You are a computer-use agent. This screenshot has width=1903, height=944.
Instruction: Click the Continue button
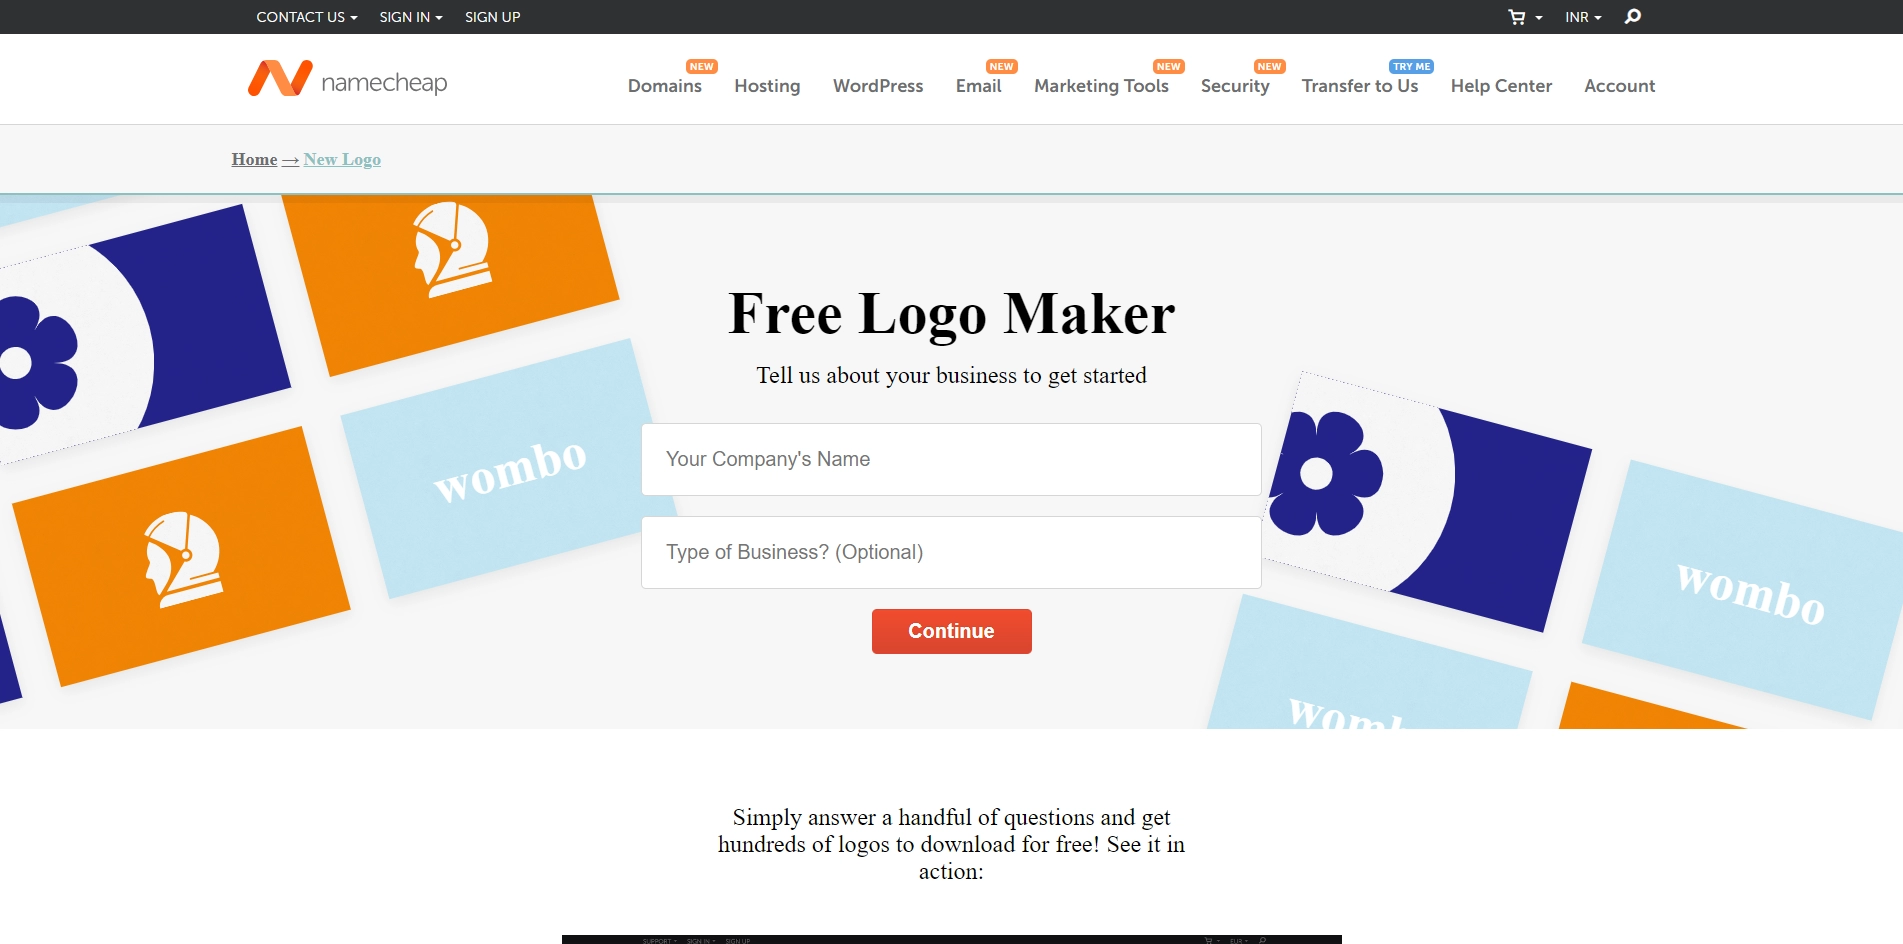coord(950,631)
